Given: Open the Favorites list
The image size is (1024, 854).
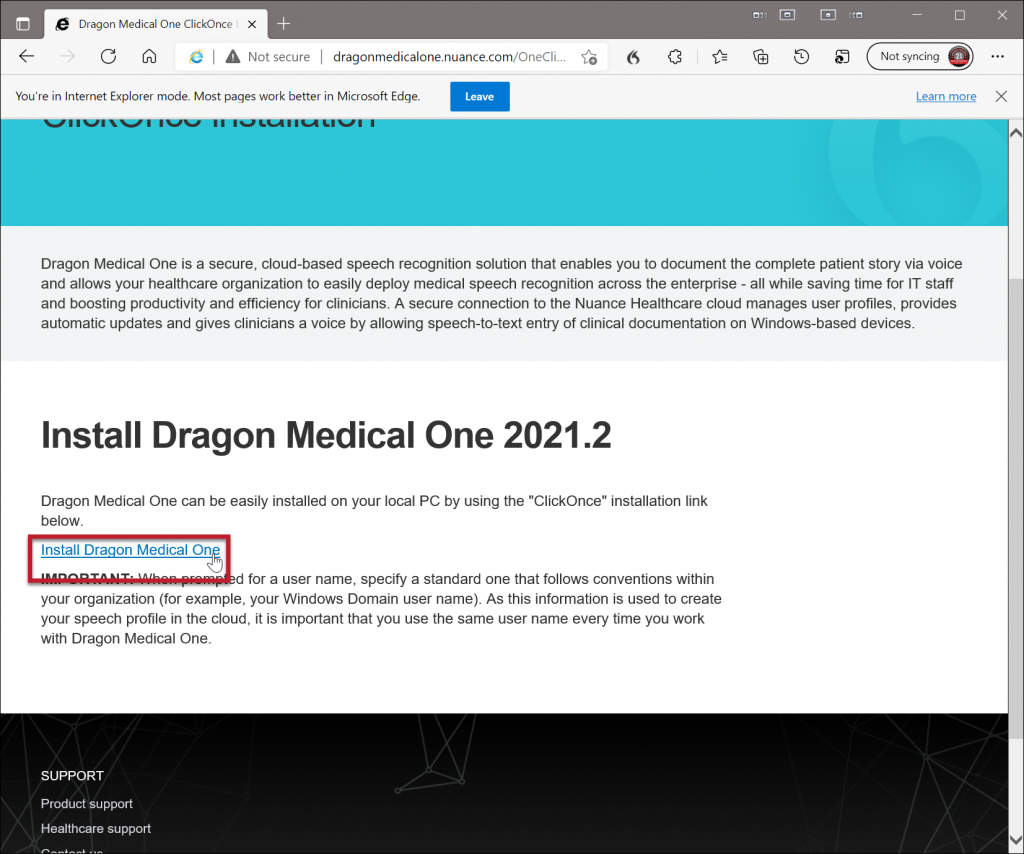Looking at the screenshot, I should 720,57.
